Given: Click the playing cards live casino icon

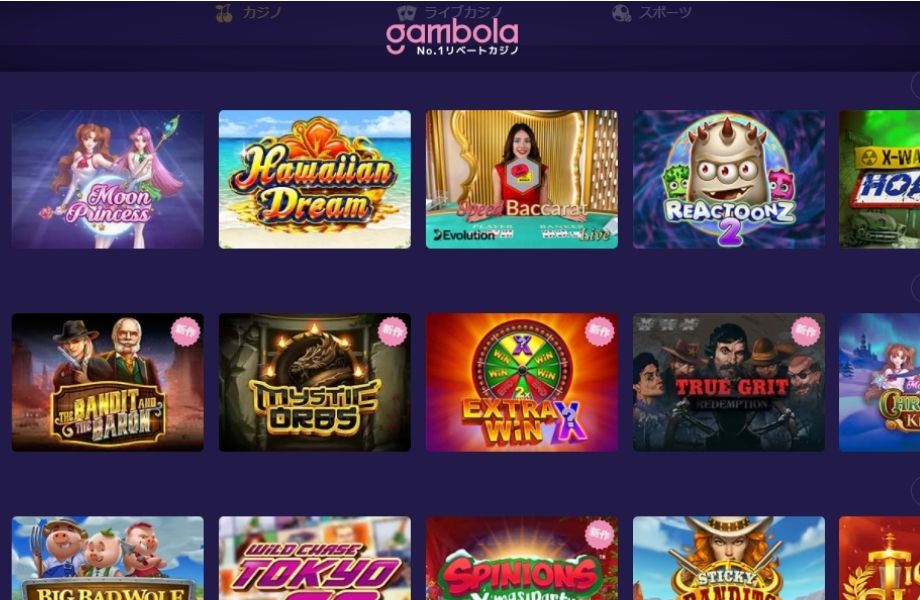Looking at the screenshot, I should pos(406,13).
